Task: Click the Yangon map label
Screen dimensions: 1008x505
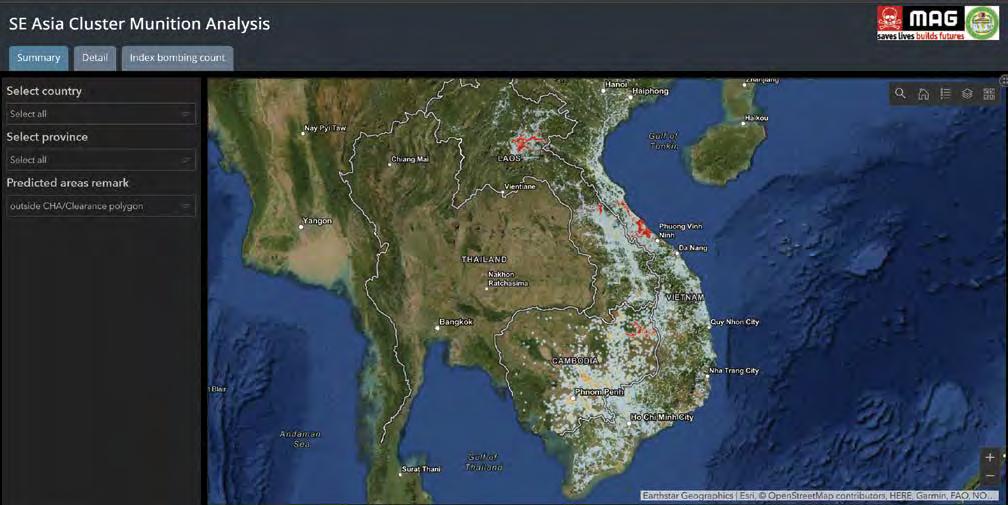Action: click(x=317, y=220)
